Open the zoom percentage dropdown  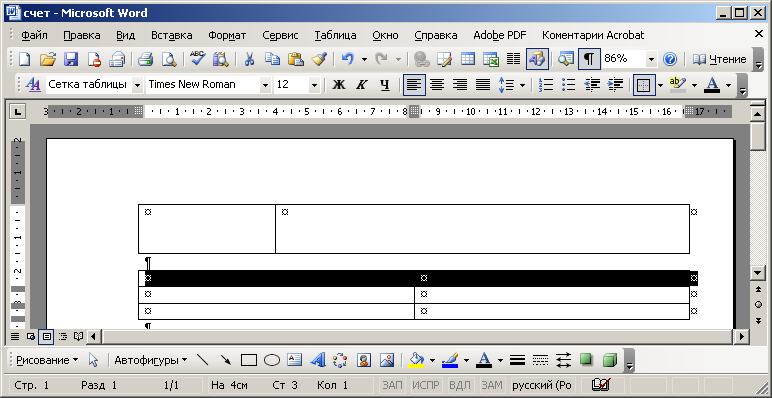pos(651,59)
